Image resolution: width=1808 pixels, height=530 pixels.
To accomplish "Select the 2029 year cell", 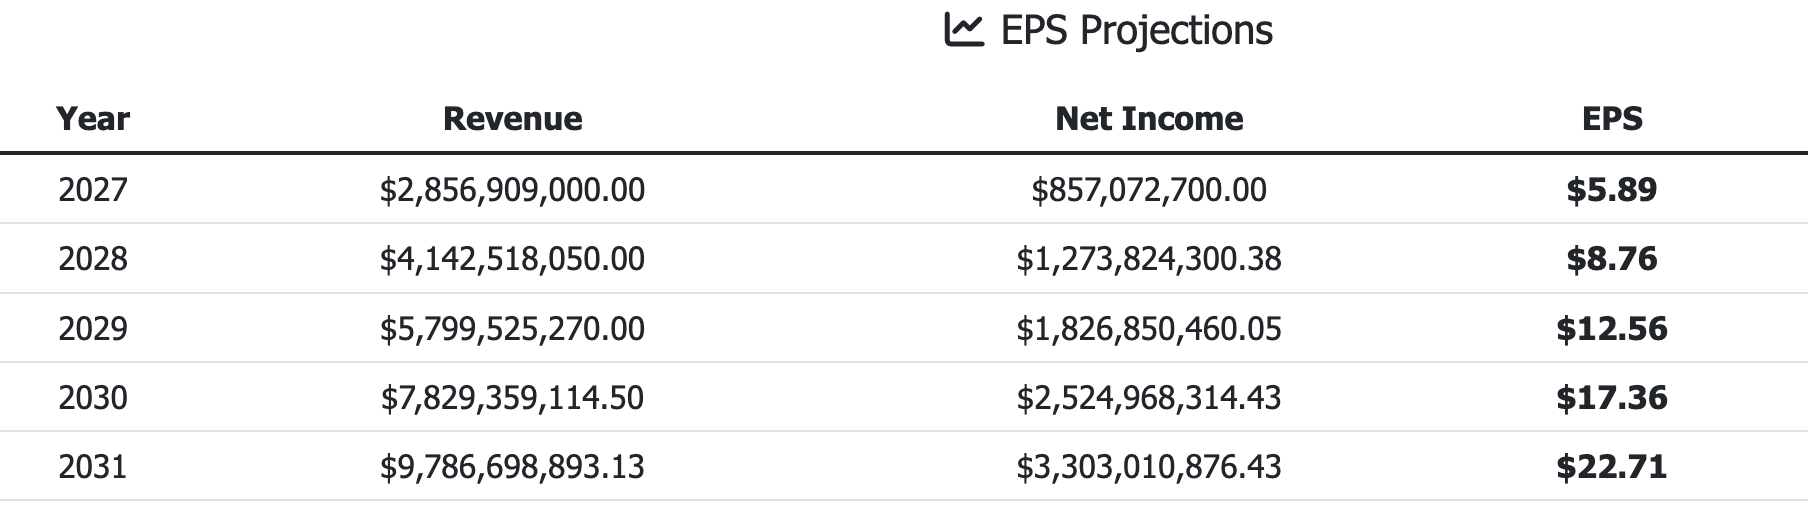I will [93, 328].
